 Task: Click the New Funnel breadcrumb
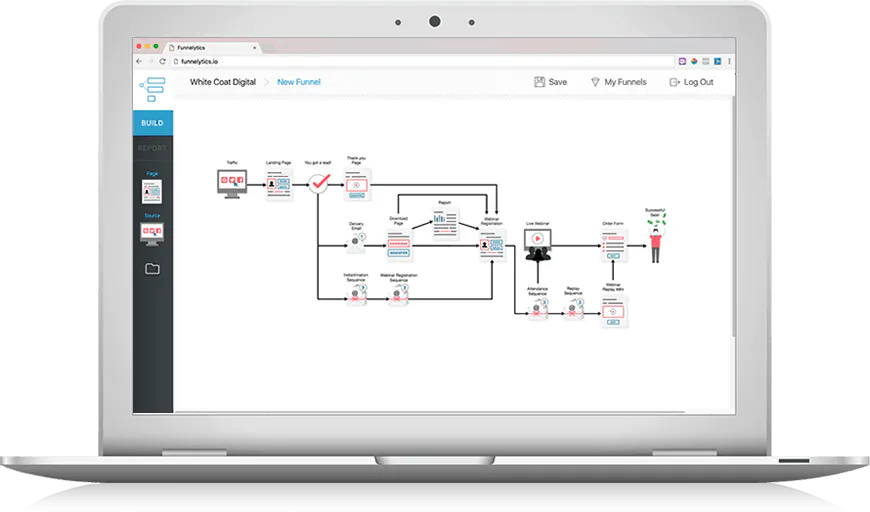[x=299, y=82]
